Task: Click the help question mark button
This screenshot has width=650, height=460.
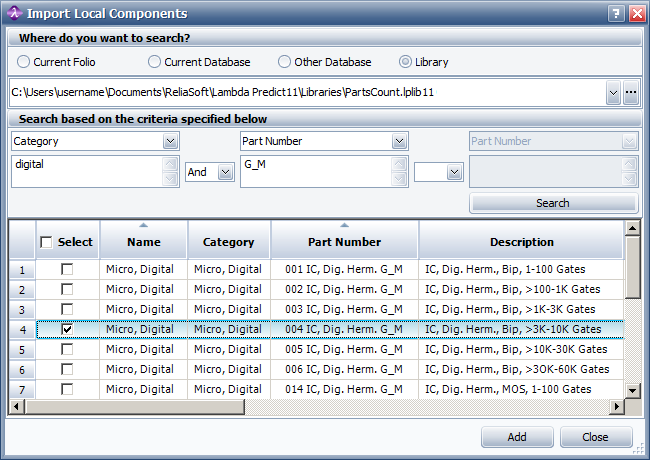Action: pos(617,13)
